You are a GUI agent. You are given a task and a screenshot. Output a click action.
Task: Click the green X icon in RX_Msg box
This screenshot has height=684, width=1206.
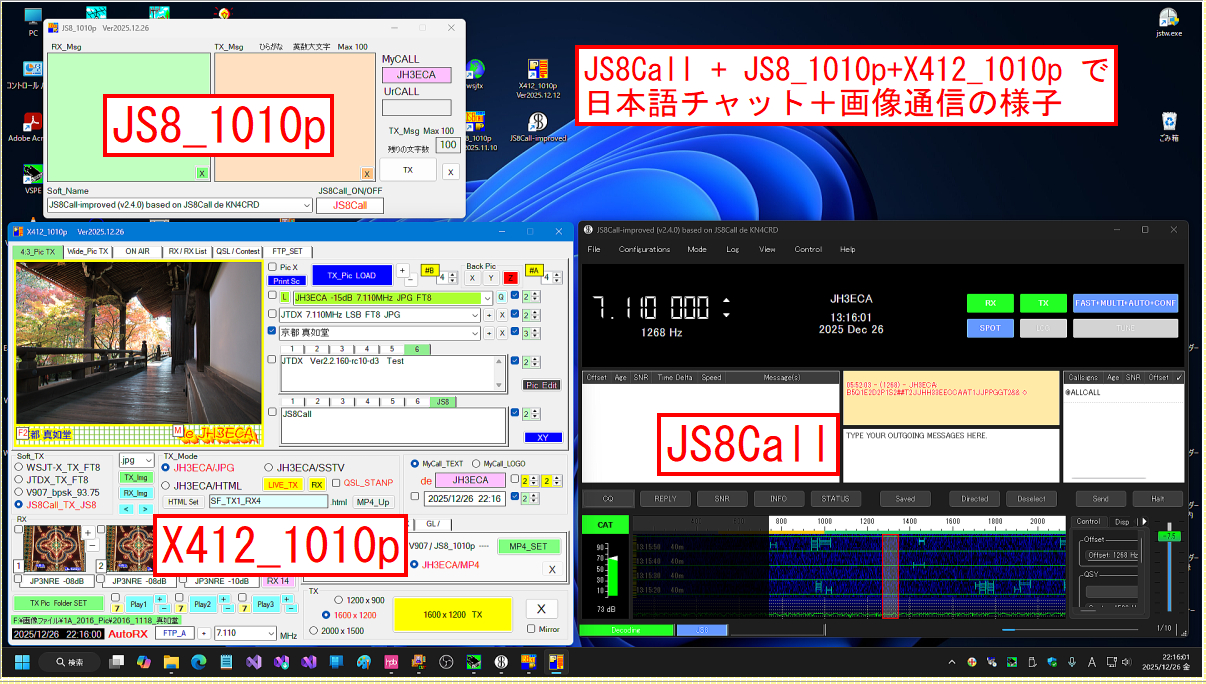pos(201,173)
